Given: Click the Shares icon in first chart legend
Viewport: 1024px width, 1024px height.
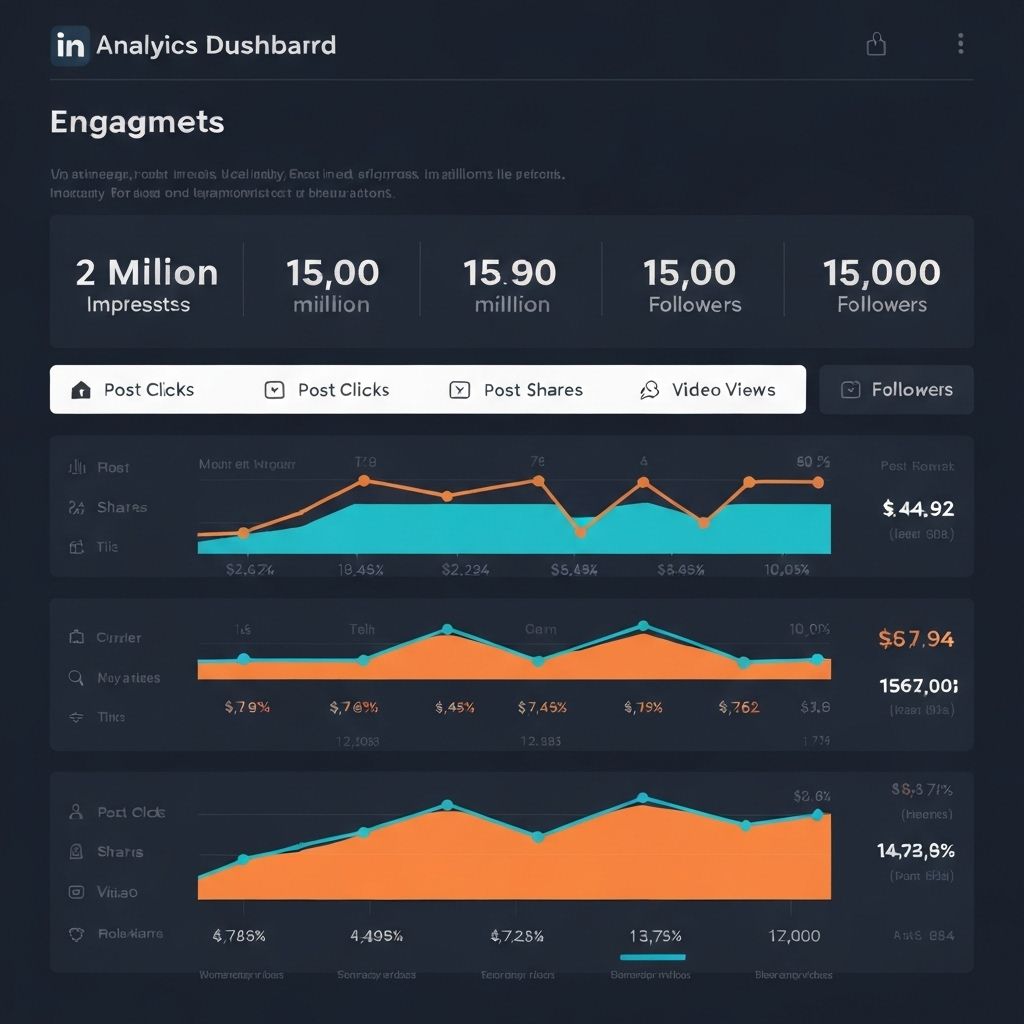Looking at the screenshot, I should coord(76,508).
